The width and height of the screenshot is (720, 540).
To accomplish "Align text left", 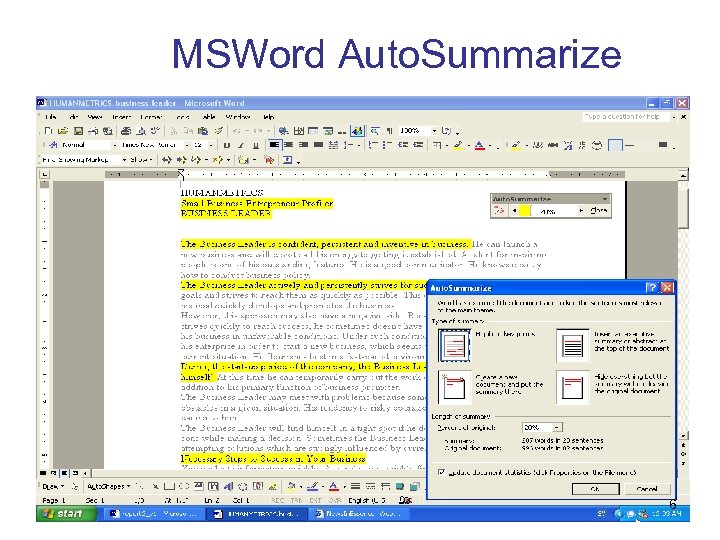I will coord(274,145).
